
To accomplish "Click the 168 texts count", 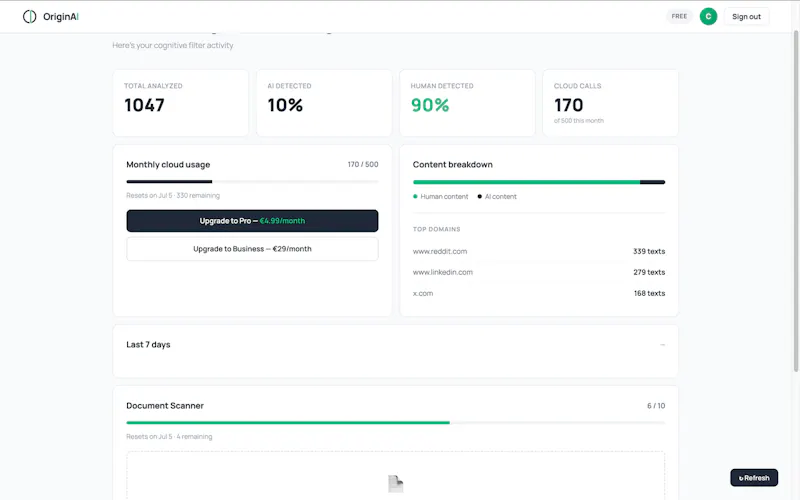I will (649, 293).
